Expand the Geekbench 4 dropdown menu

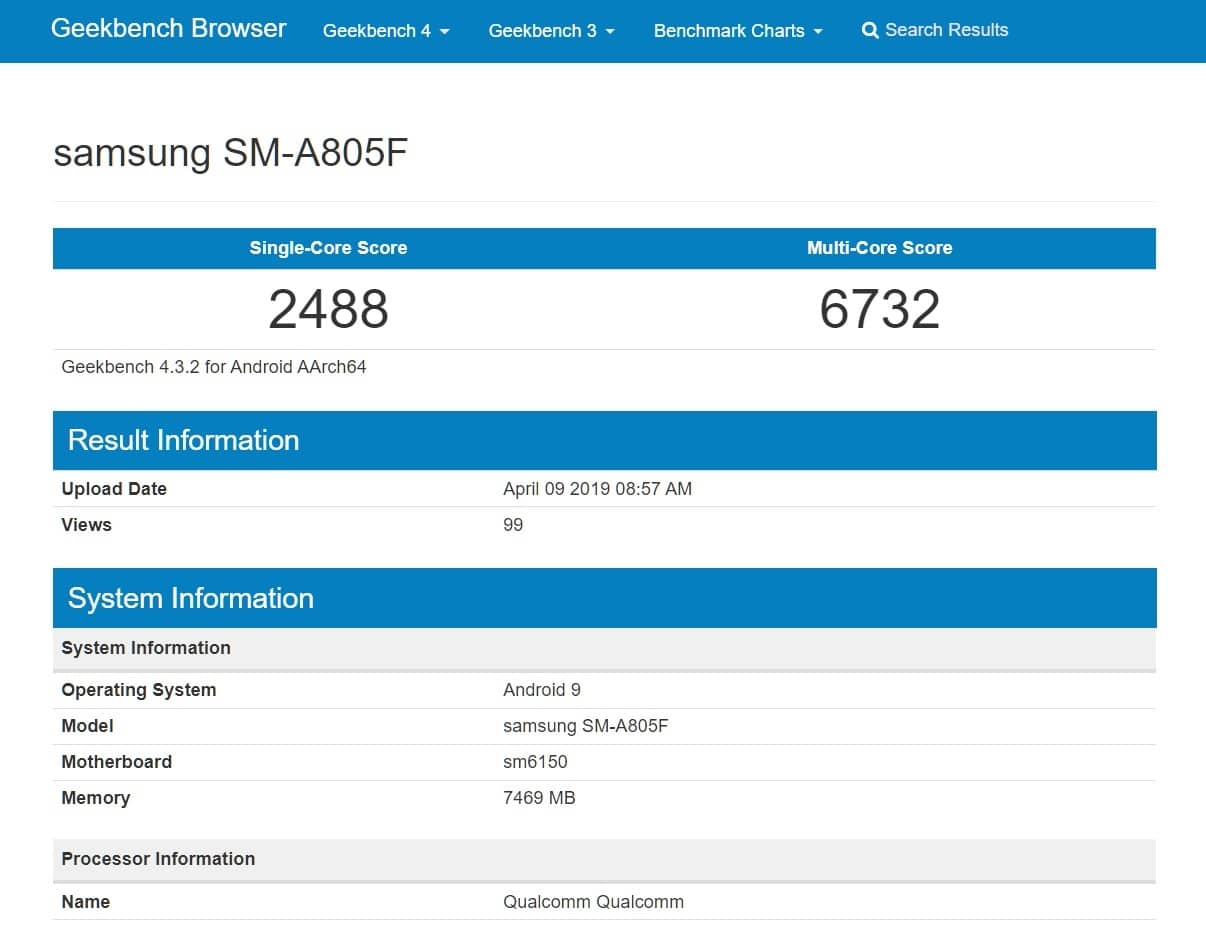(x=386, y=31)
